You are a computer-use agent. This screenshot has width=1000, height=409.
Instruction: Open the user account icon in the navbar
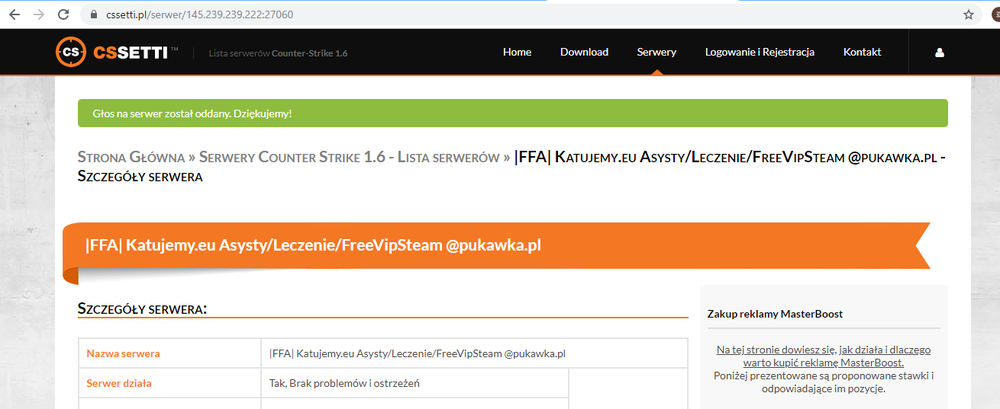click(x=939, y=52)
